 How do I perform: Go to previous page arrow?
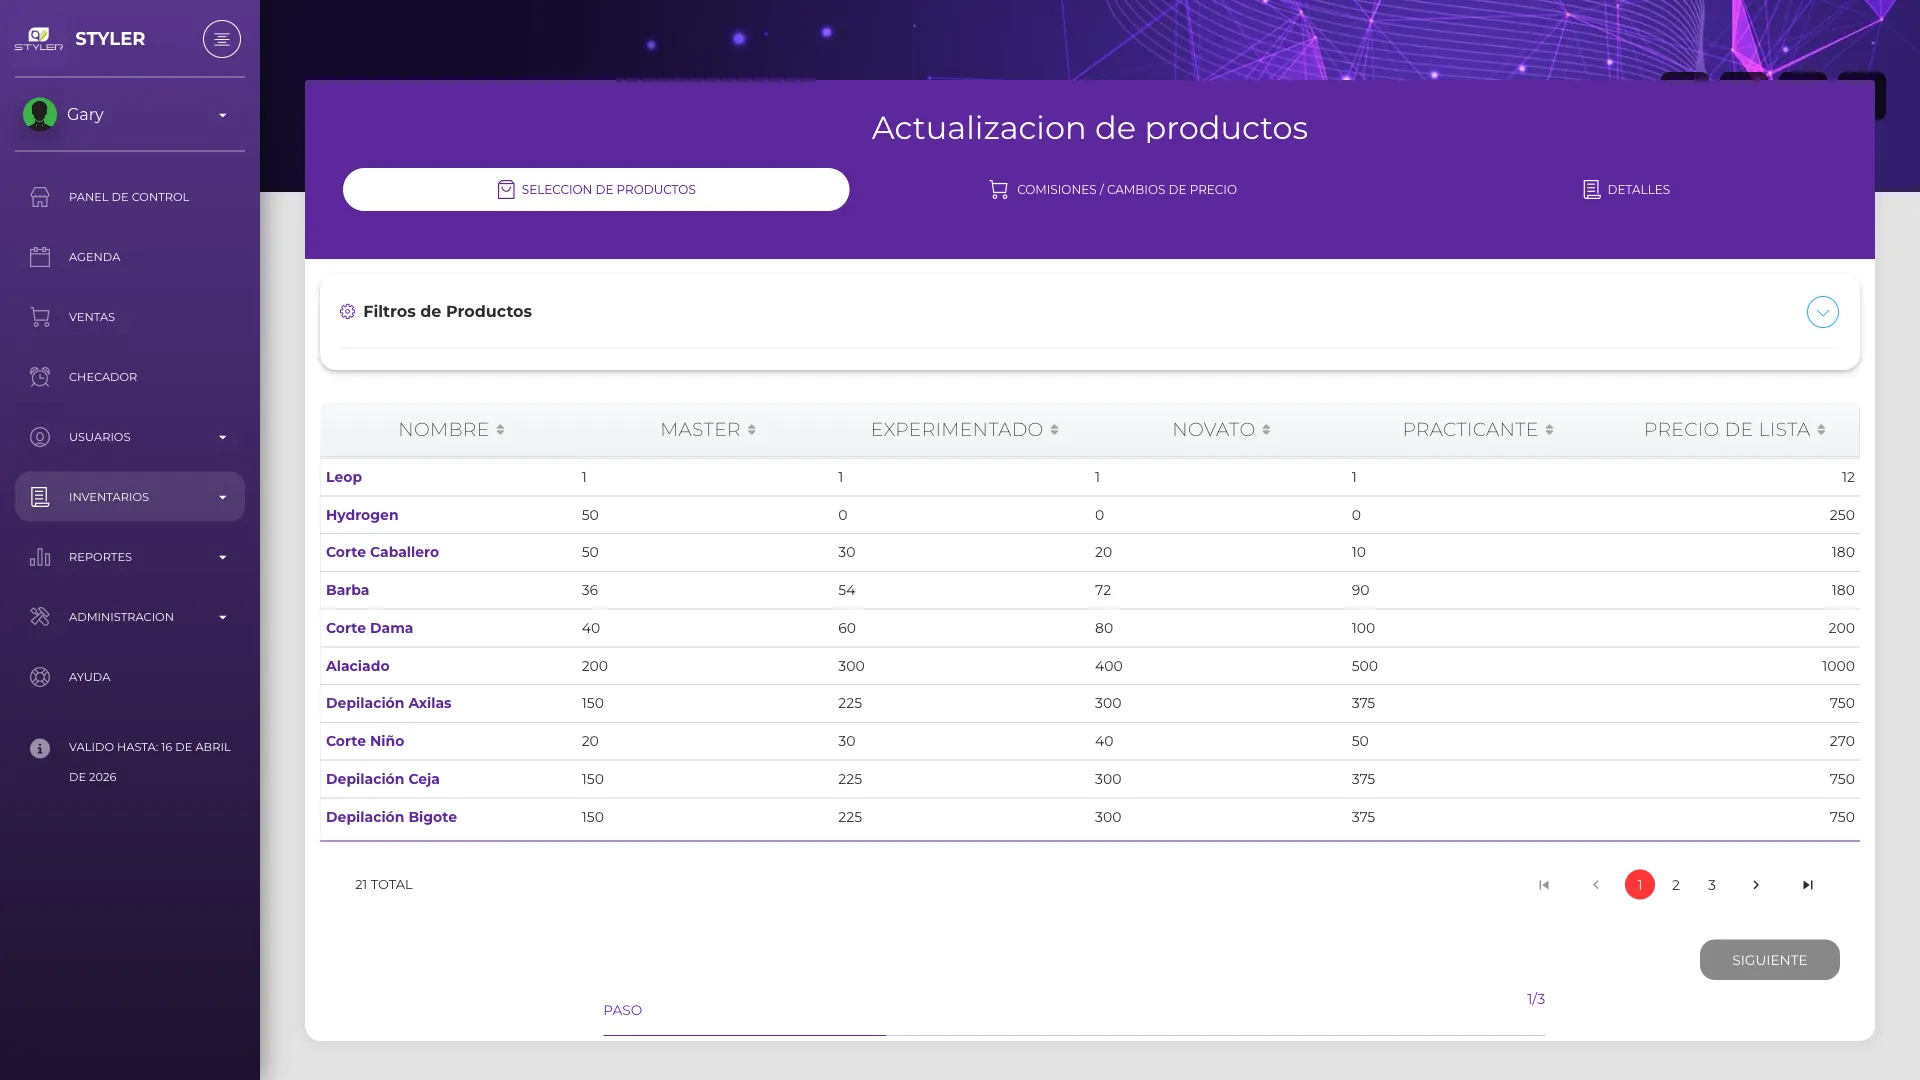(x=1596, y=885)
